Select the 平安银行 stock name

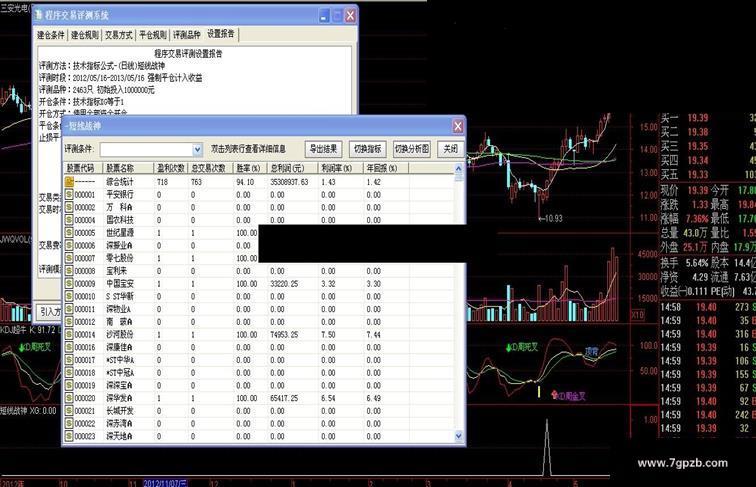(x=120, y=194)
